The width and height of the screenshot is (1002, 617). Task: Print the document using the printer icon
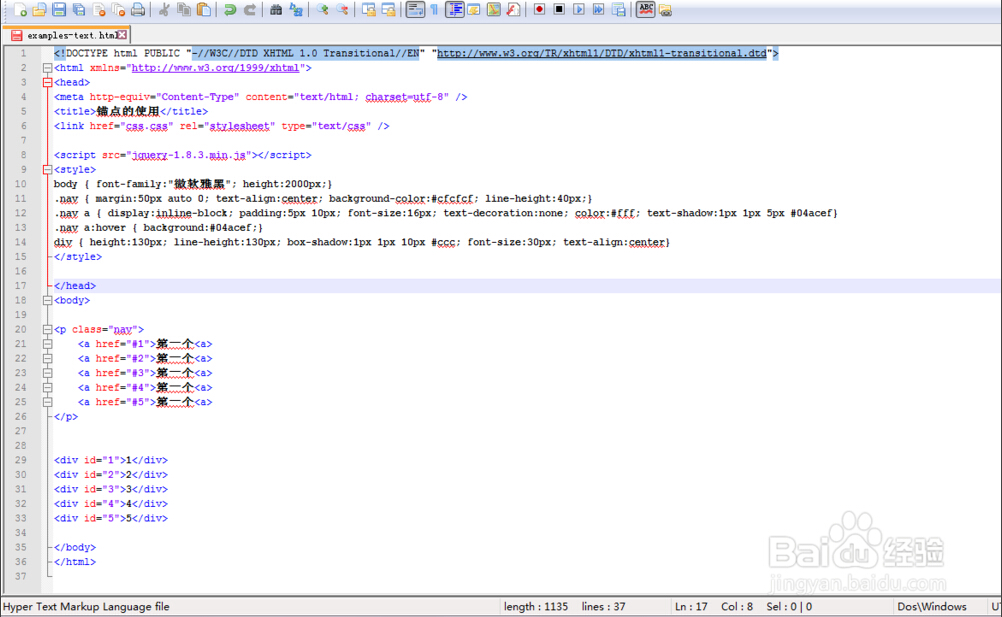138,10
